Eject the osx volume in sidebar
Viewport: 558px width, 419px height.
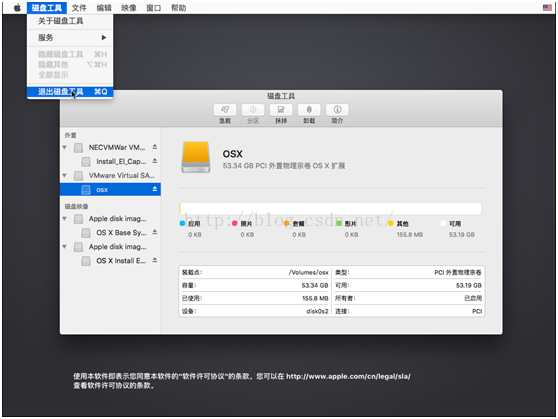pyautogui.click(x=155, y=189)
